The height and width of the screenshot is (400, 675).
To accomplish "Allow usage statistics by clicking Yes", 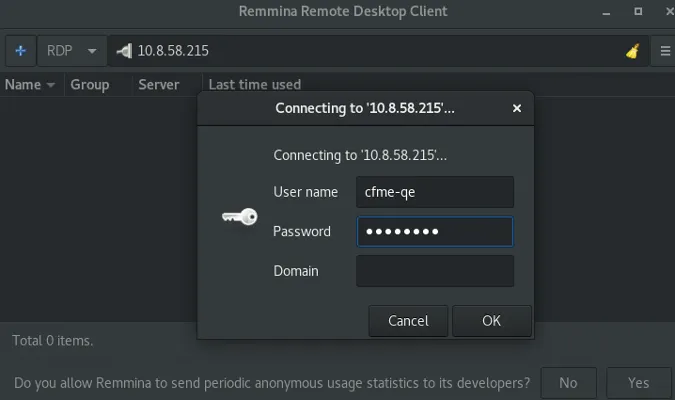I will [x=638, y=382].
